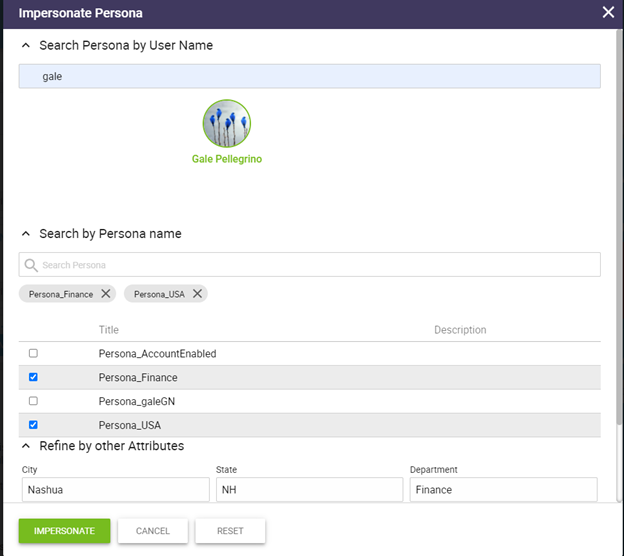
Task: Select Gale Pellegrino's avatar picture
Action: (227, 124)
